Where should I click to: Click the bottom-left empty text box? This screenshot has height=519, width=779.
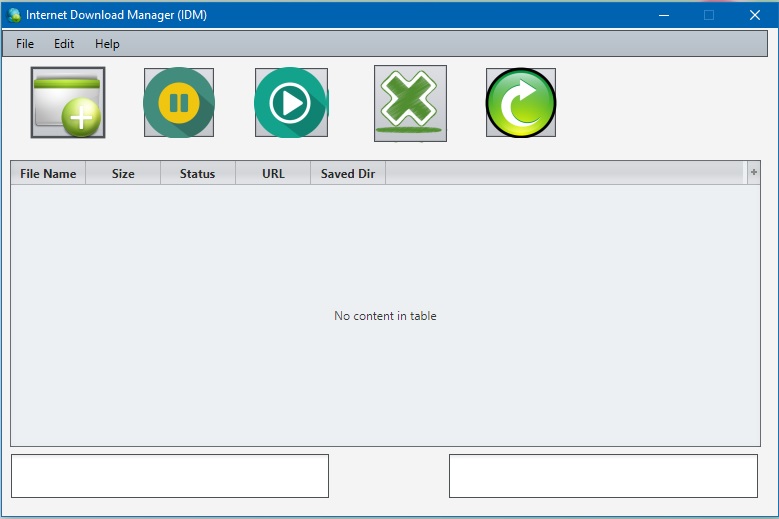point(170,476)
